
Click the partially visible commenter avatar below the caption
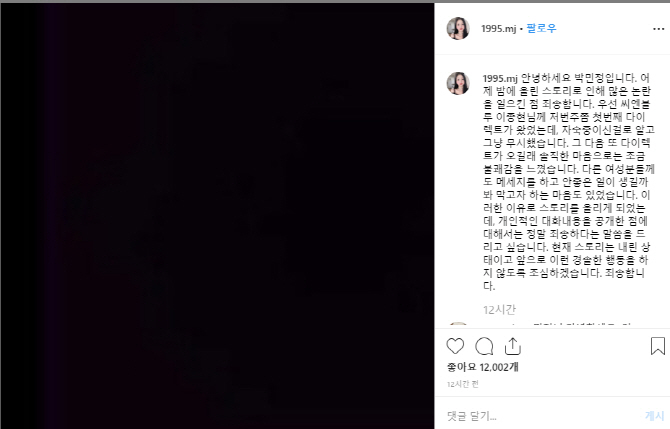[458, 323]
